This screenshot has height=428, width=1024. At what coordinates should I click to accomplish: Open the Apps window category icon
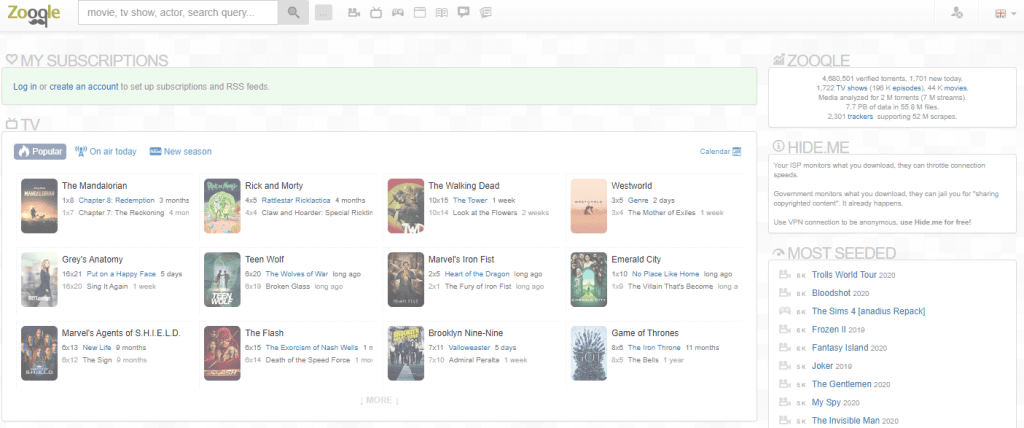420,12
